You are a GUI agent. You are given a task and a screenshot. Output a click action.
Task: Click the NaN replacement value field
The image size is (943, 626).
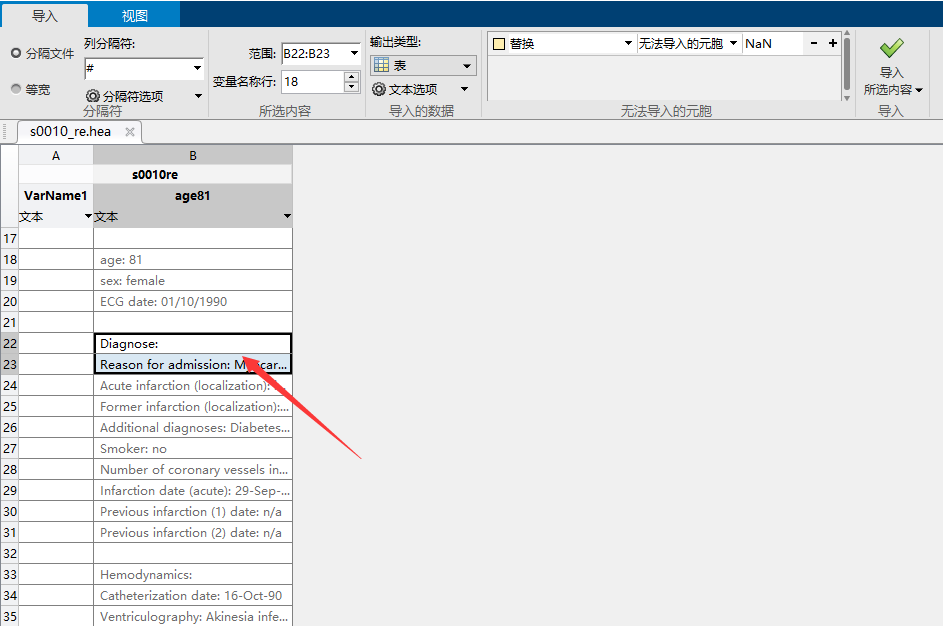[x=773, y=43]
